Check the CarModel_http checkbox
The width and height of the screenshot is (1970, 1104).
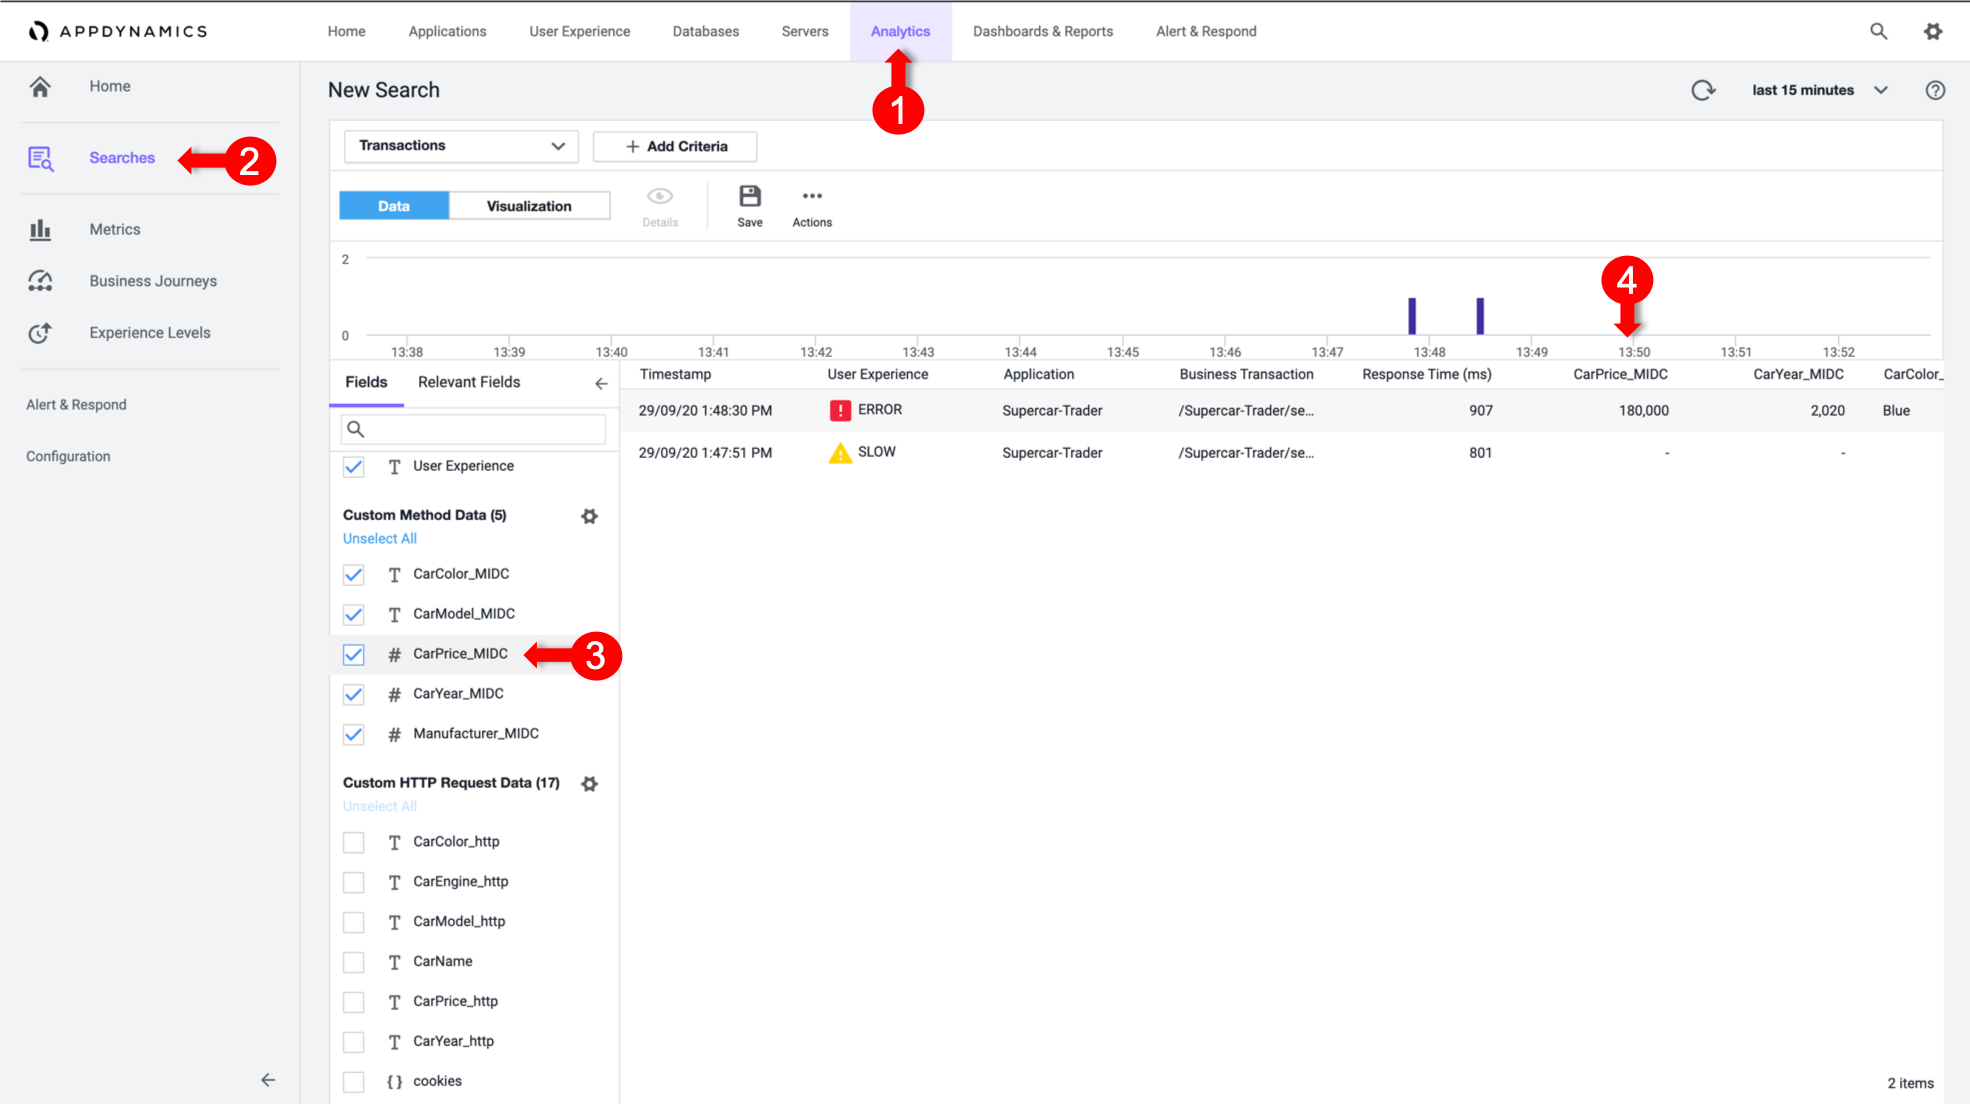(354, 922)
